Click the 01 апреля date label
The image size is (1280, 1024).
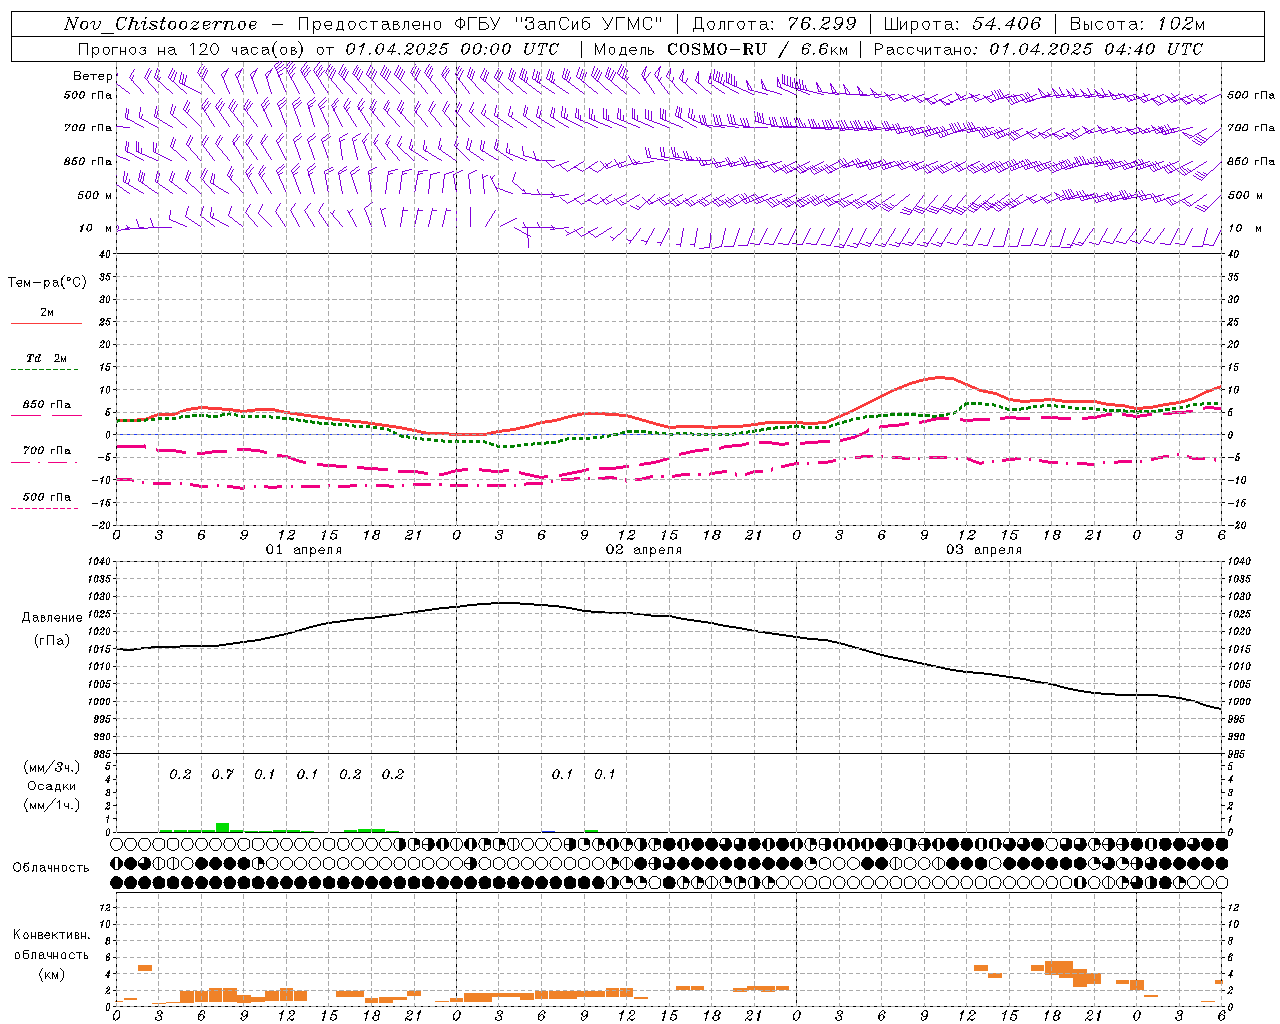304,550
